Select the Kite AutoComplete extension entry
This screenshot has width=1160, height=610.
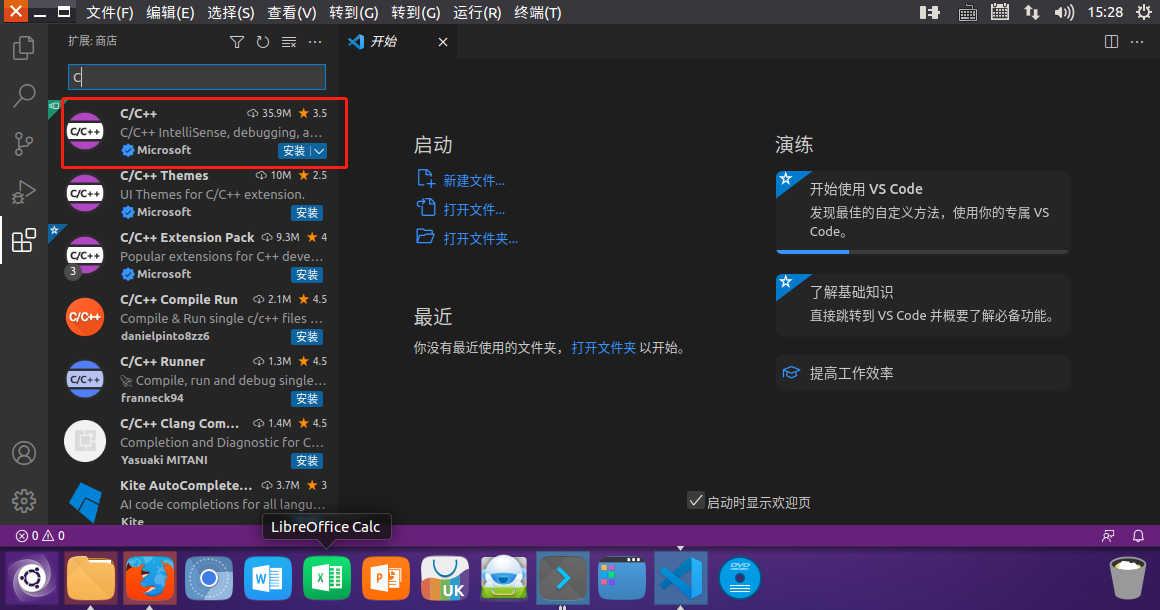pos(194,501)
